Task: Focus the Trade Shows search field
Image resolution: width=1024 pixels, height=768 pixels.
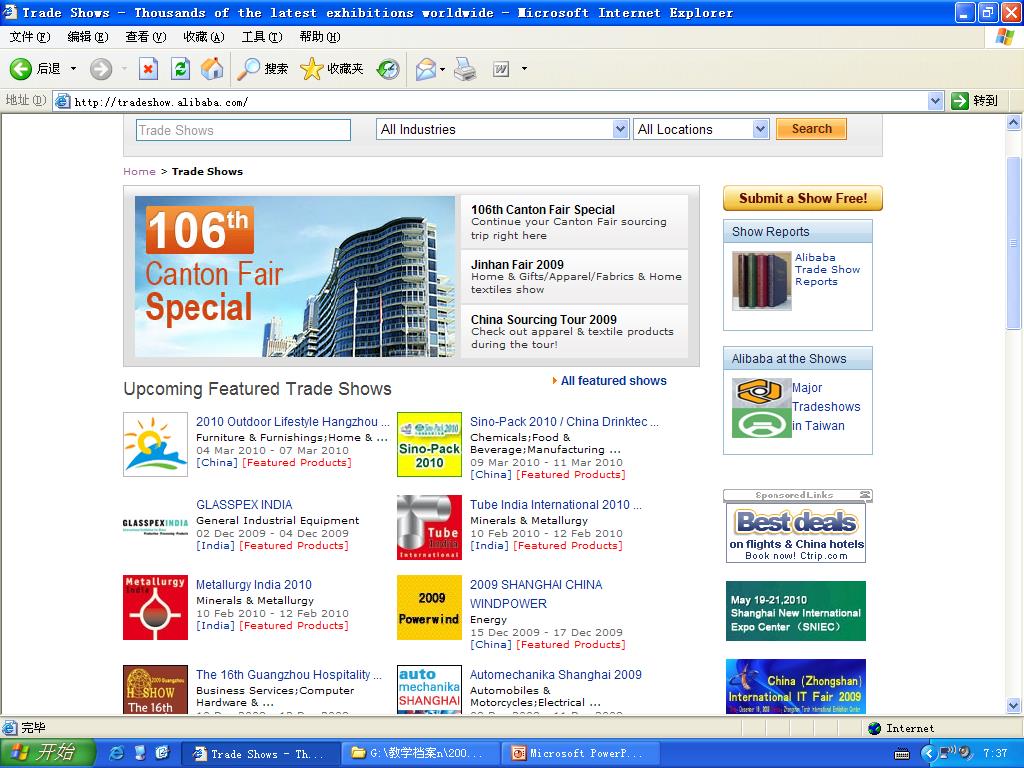Action: point(244,130)
